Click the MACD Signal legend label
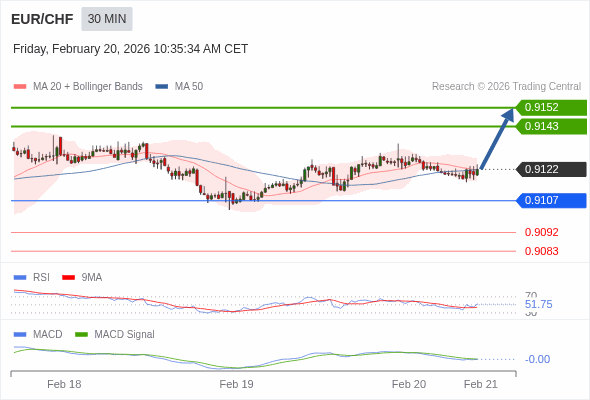 coord(125,335)
